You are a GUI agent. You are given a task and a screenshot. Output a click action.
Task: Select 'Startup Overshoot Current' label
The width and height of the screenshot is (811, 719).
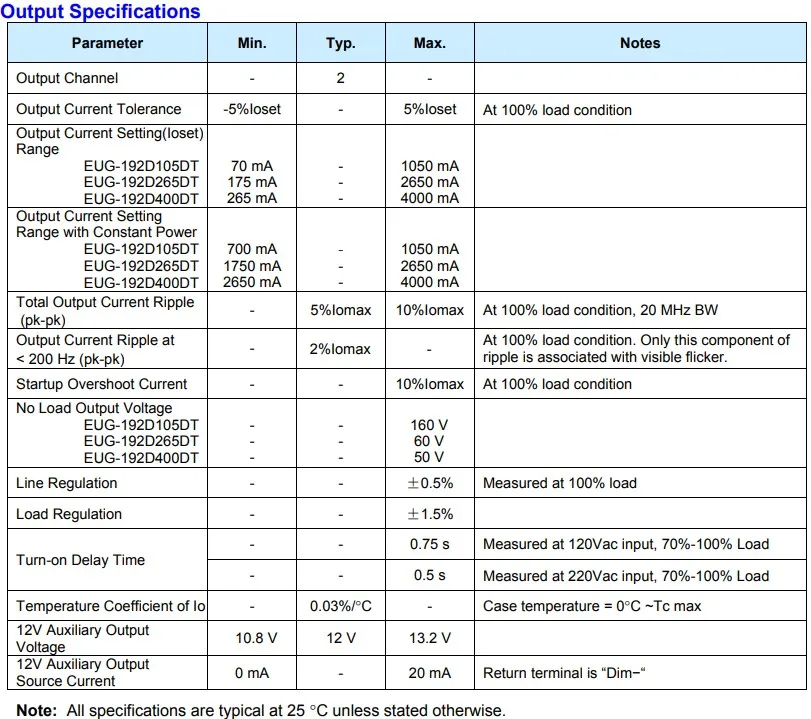[x=101, y=384]
